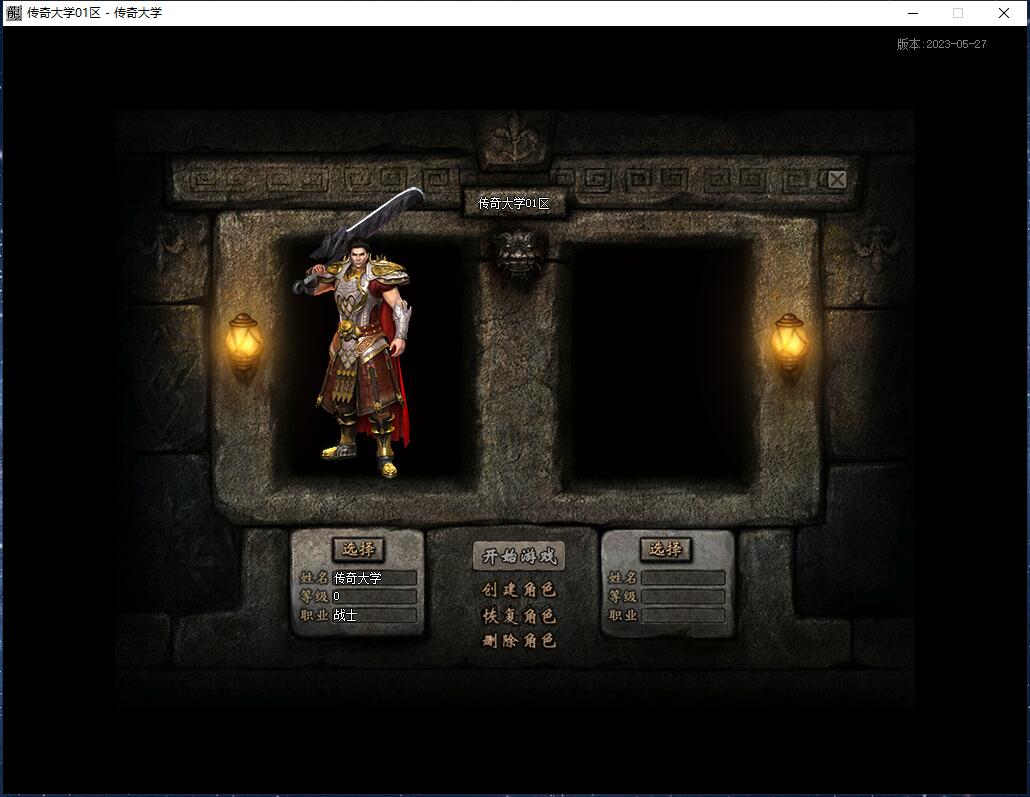
Task: Click the empty 职业 field in right slot
Action: point(683,615)
